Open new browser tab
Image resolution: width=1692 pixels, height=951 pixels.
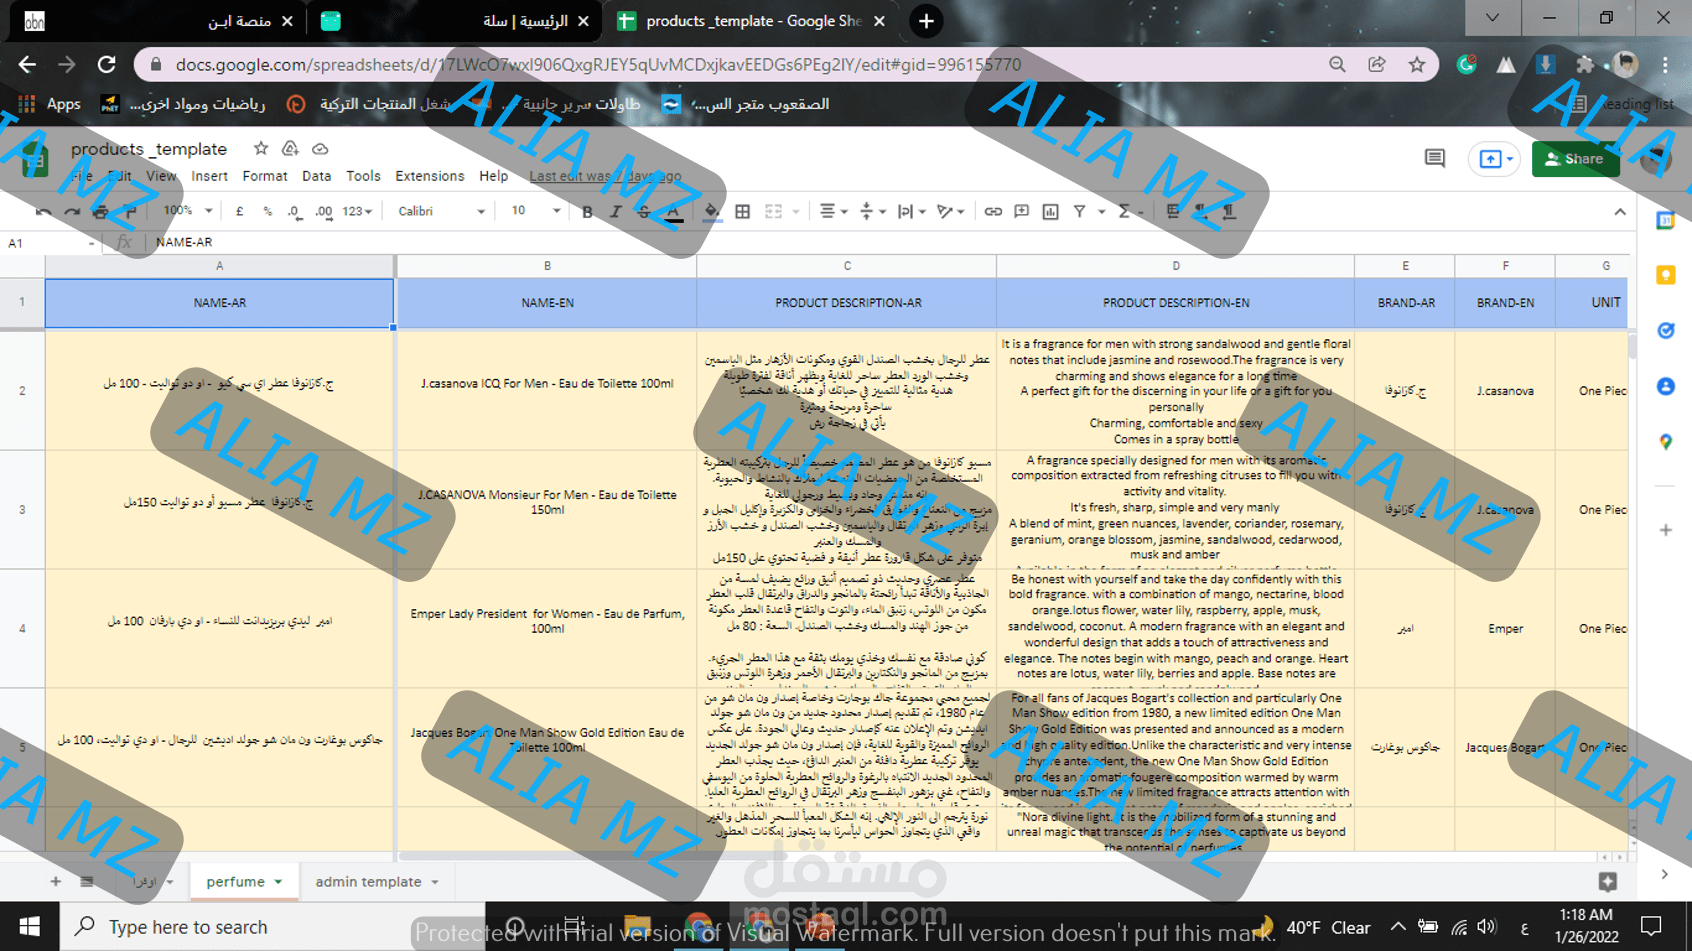pyautogui.click(x=926, y=21)
